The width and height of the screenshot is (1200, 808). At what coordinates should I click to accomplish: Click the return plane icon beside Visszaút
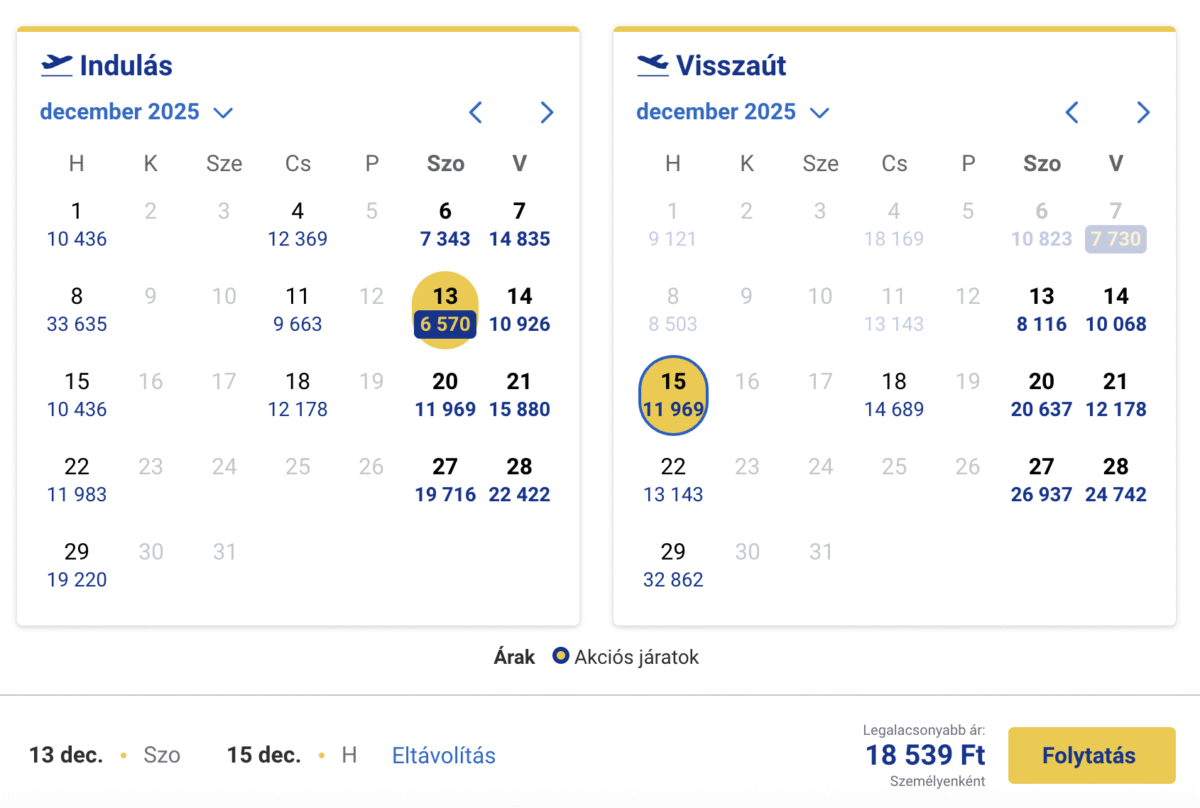coord(653,66)
